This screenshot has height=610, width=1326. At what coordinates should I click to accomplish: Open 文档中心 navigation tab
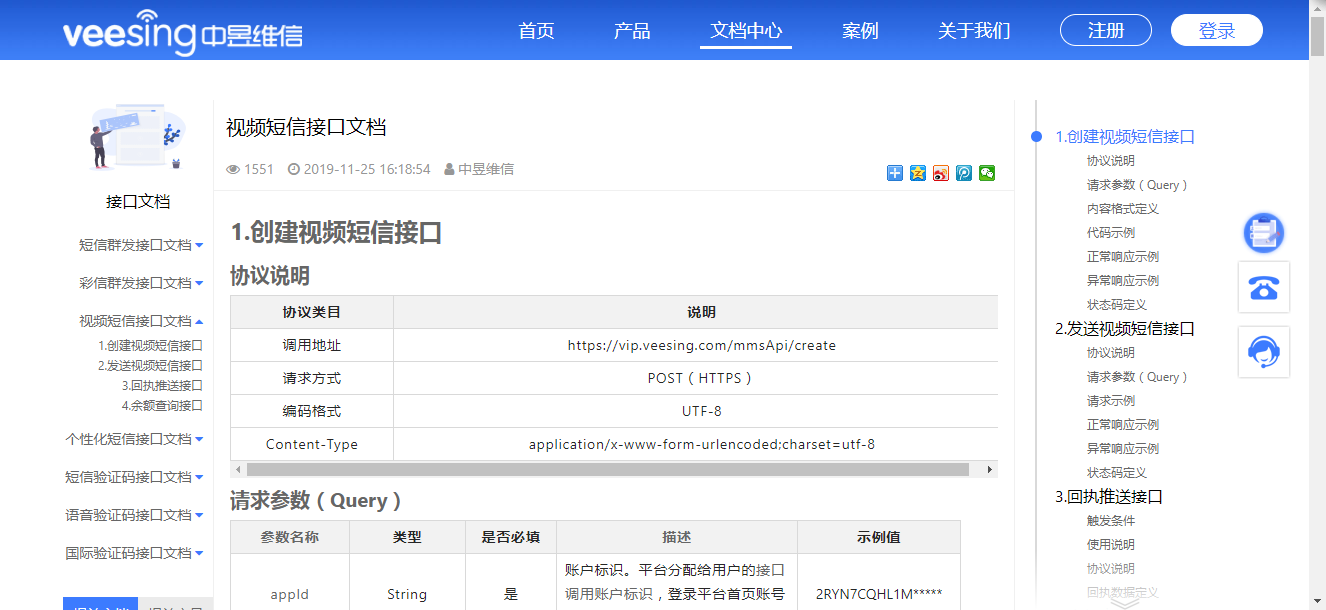pyautogui.click(x=746, y=31)
